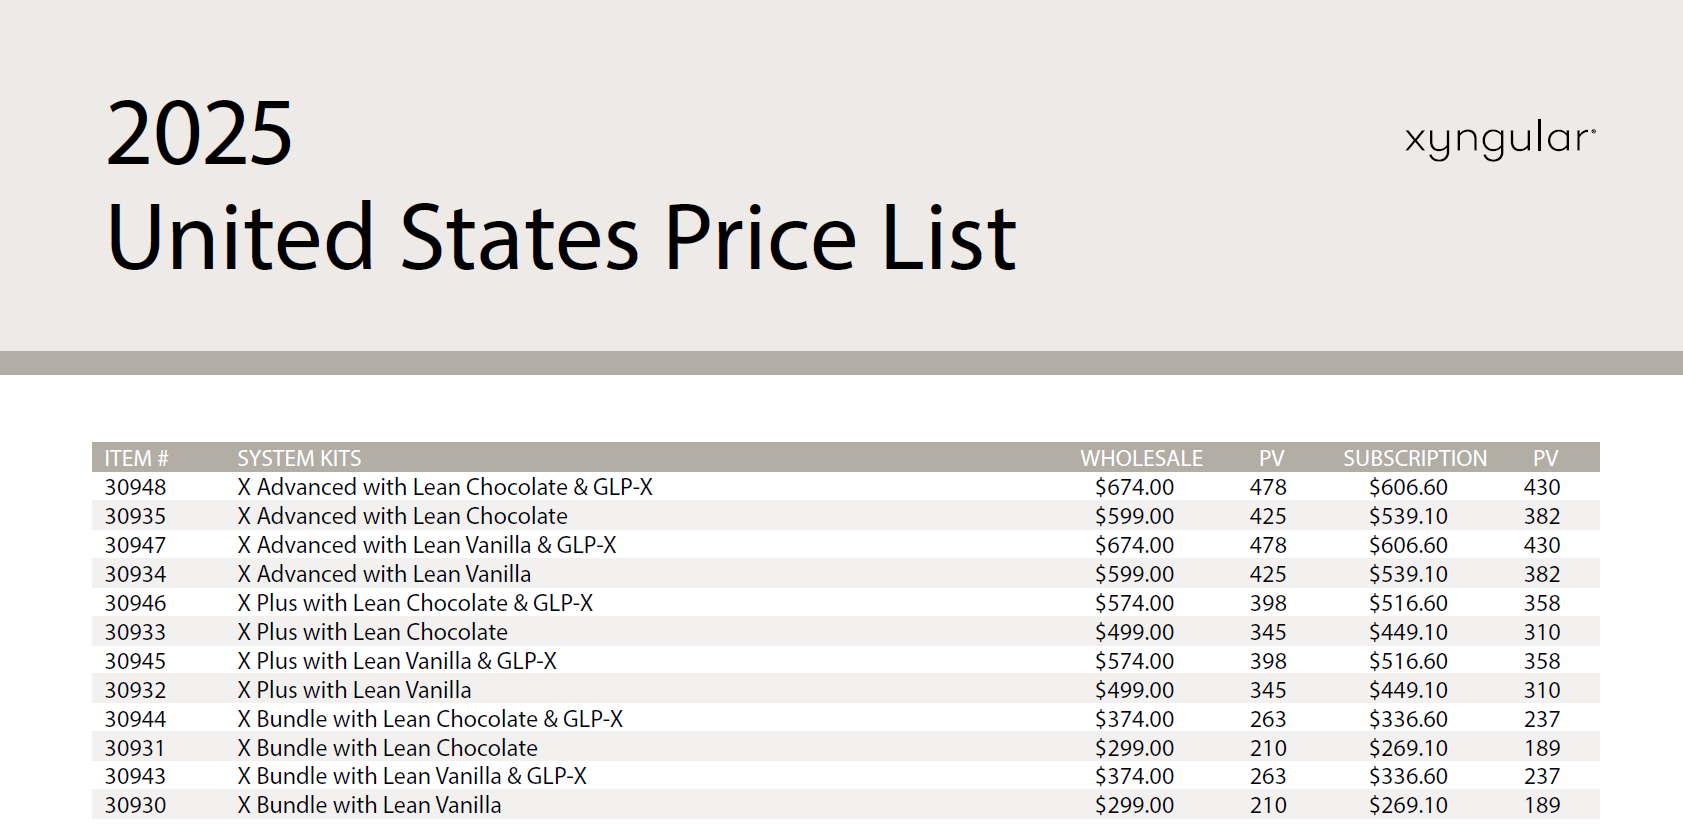Select item number 30934
The image size is (1683, 834).
[136, 574]
